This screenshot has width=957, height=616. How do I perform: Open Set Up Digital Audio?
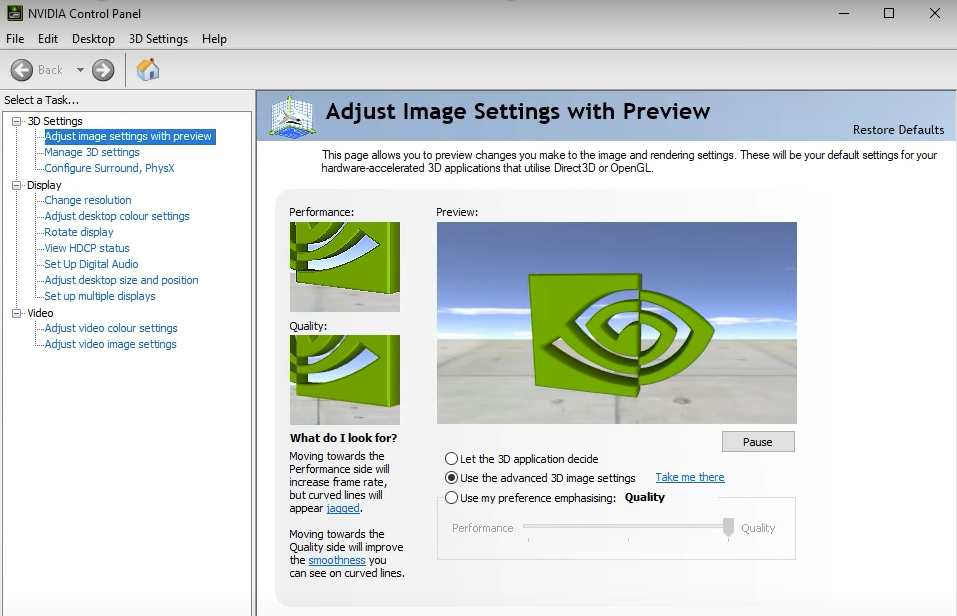point(91,264)
